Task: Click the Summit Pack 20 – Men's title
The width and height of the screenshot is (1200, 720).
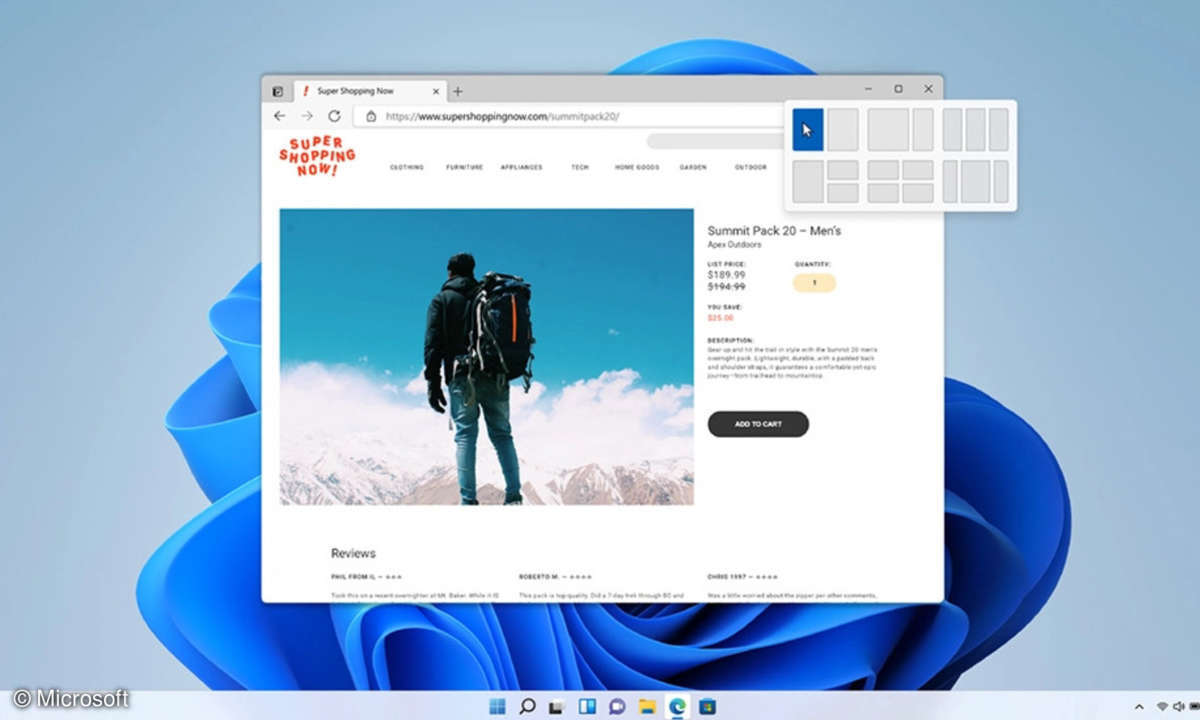Action: tap(774, 231)
